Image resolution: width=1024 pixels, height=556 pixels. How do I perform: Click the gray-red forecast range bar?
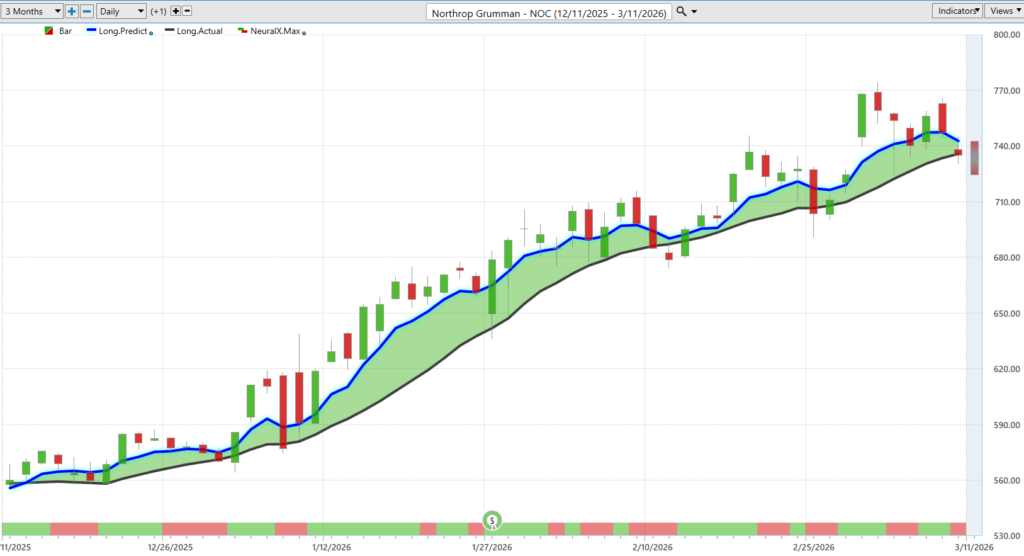[x=974, y=157]
